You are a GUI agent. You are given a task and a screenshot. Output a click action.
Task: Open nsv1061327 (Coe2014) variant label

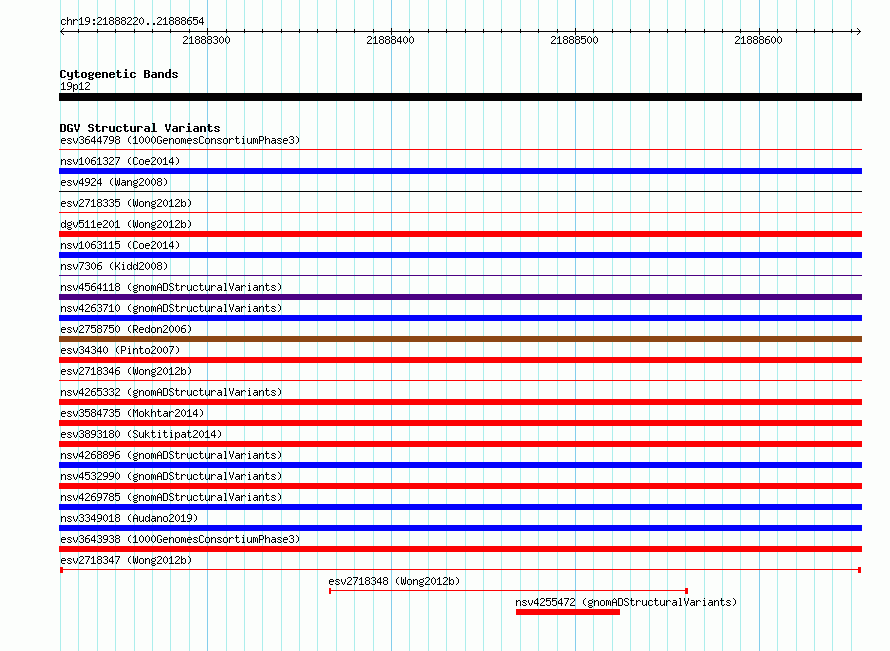[x=120, y=161]
